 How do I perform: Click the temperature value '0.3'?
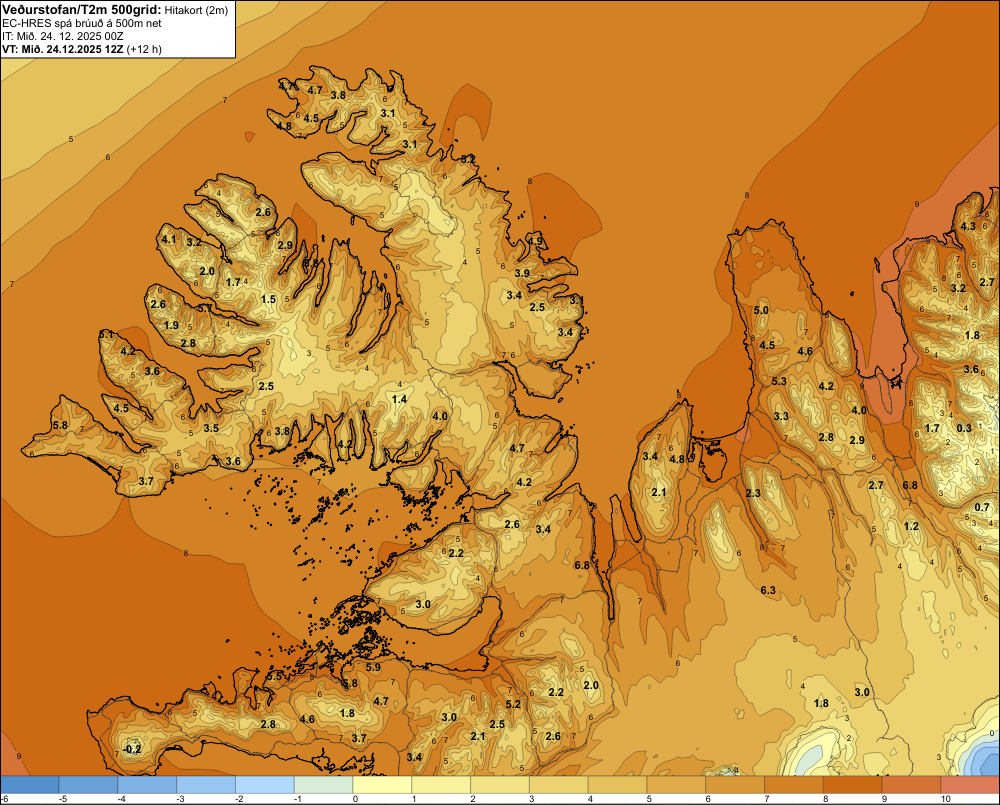[x=964, y=428]
